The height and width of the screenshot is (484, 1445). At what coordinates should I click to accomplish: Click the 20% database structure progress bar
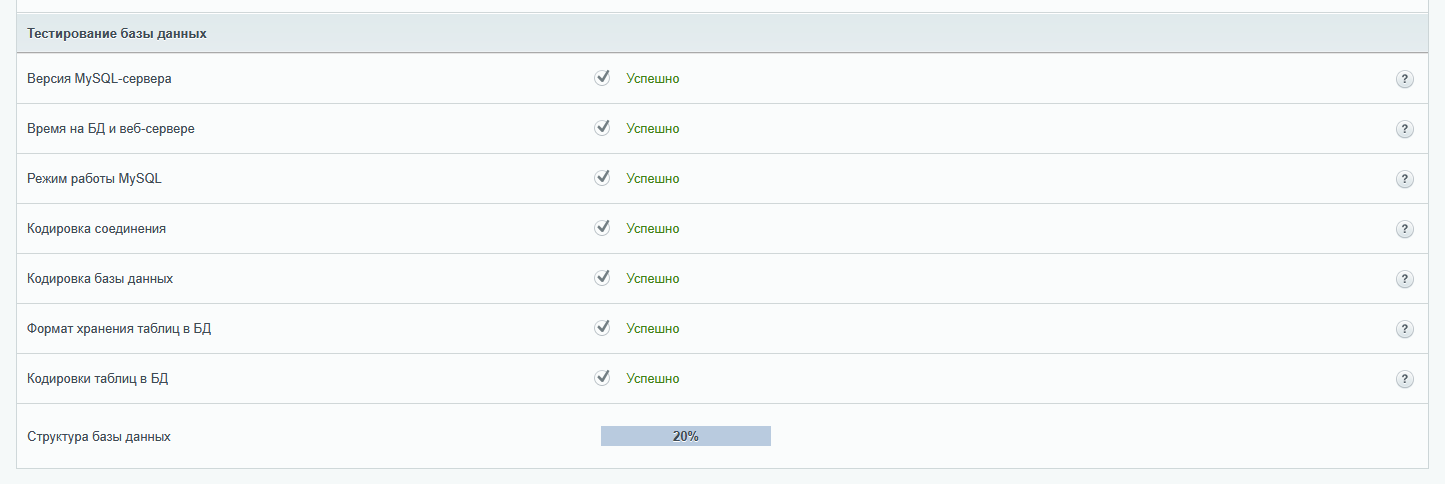click(x=686, y=436)
